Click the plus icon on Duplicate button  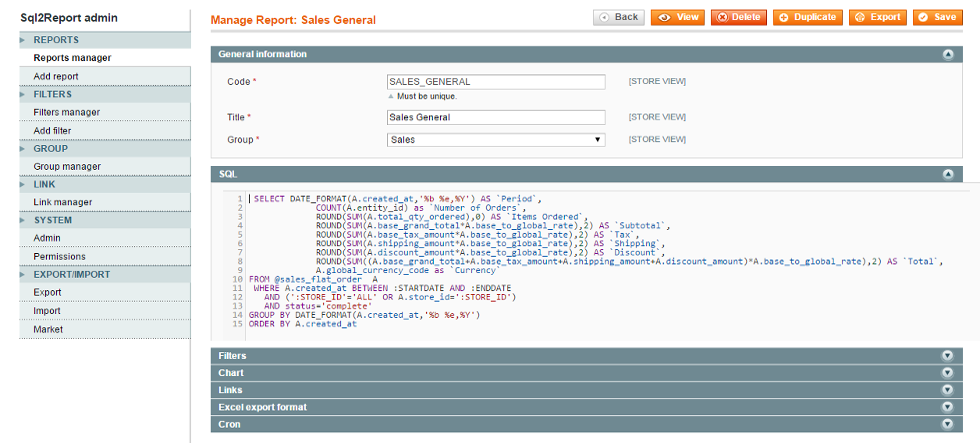784,17
